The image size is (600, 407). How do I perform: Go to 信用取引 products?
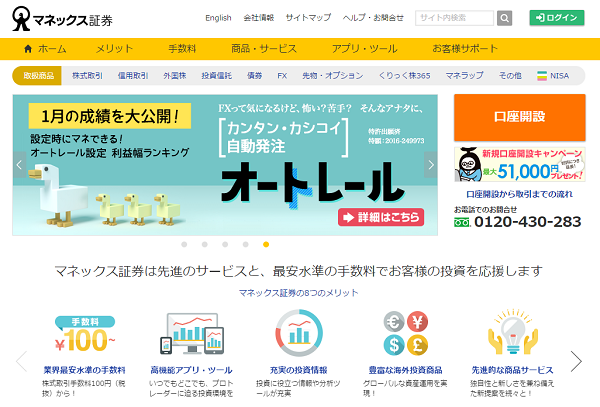(133, 76)
